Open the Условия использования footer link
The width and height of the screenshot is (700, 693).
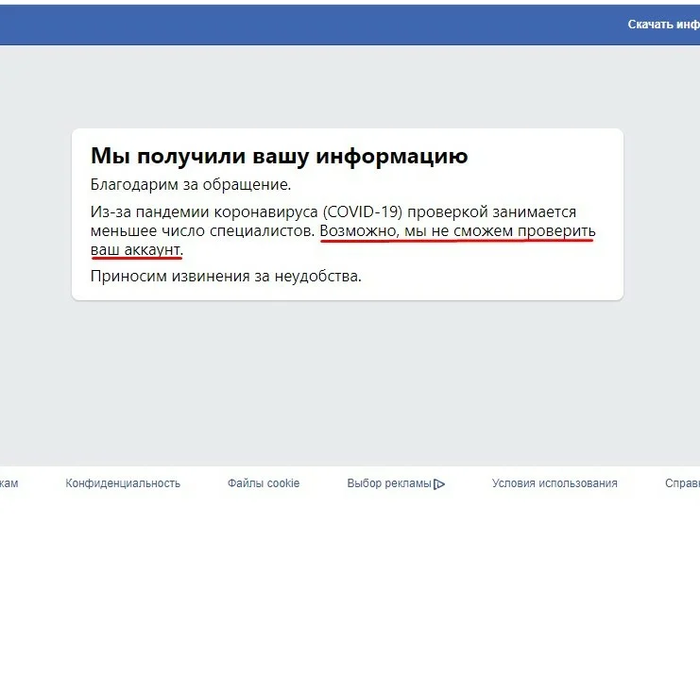[554, 483]
